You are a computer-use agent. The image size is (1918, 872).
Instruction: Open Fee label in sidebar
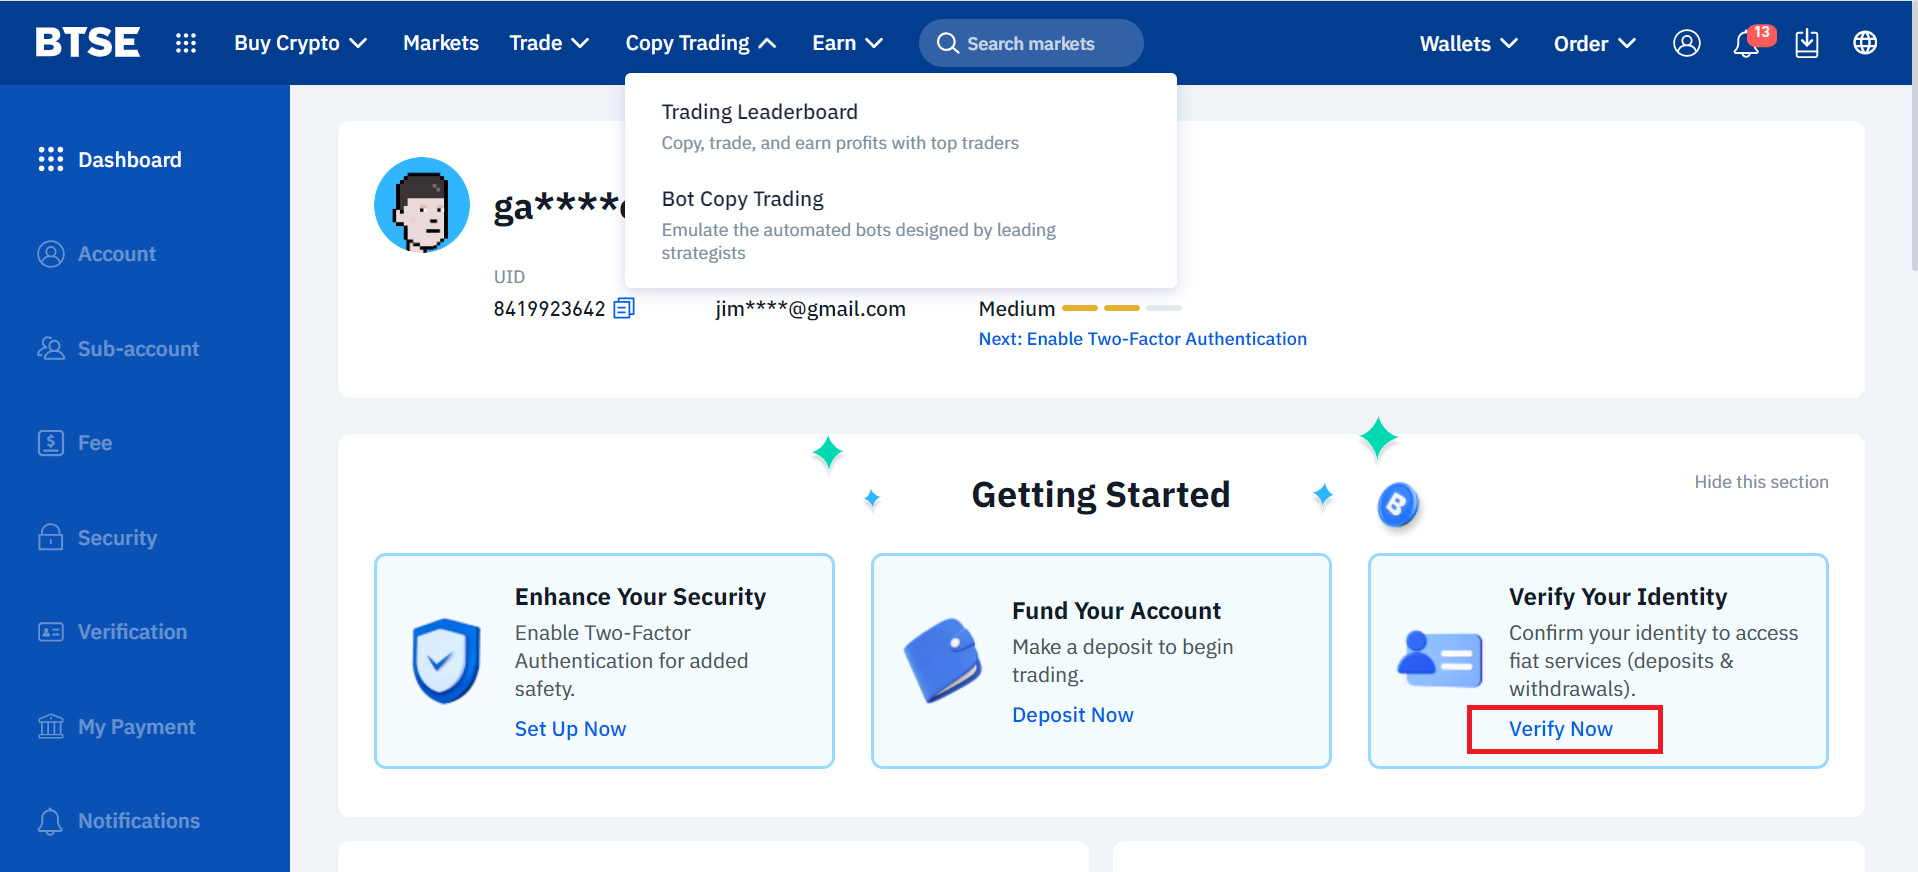(x=95, y=443)
